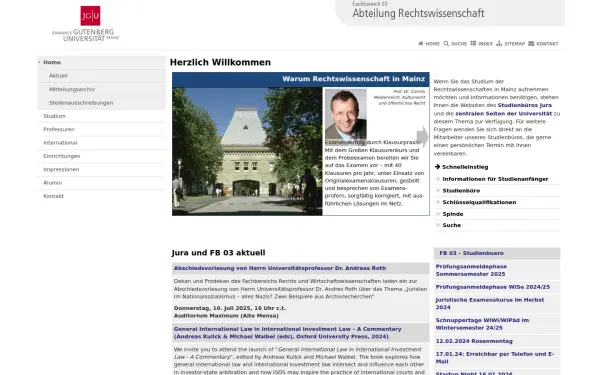Open Juristische Examenskurse im Herbst 2024 link
Screen dimensions: 600x375
click(x=489, y=303)
